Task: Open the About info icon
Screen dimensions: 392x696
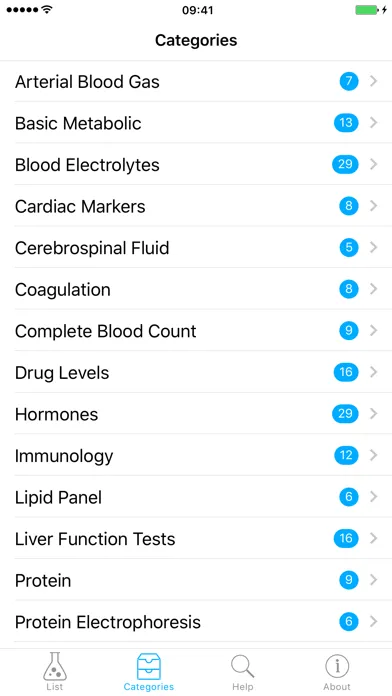Action: (x=337, y=666)
